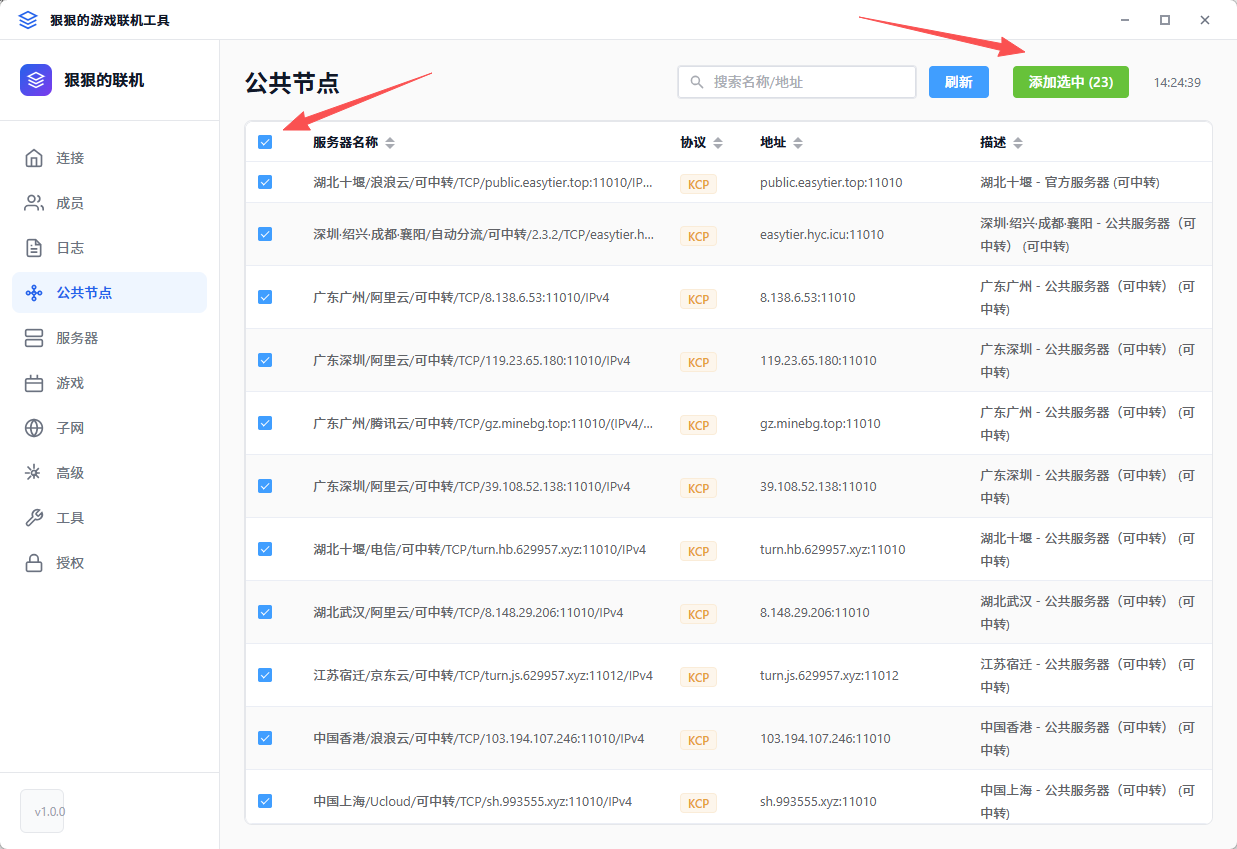Click the network node icon beside 公共节点
Image resolution: width=1237 pixels, height=849 pixels.
point(34,293)
